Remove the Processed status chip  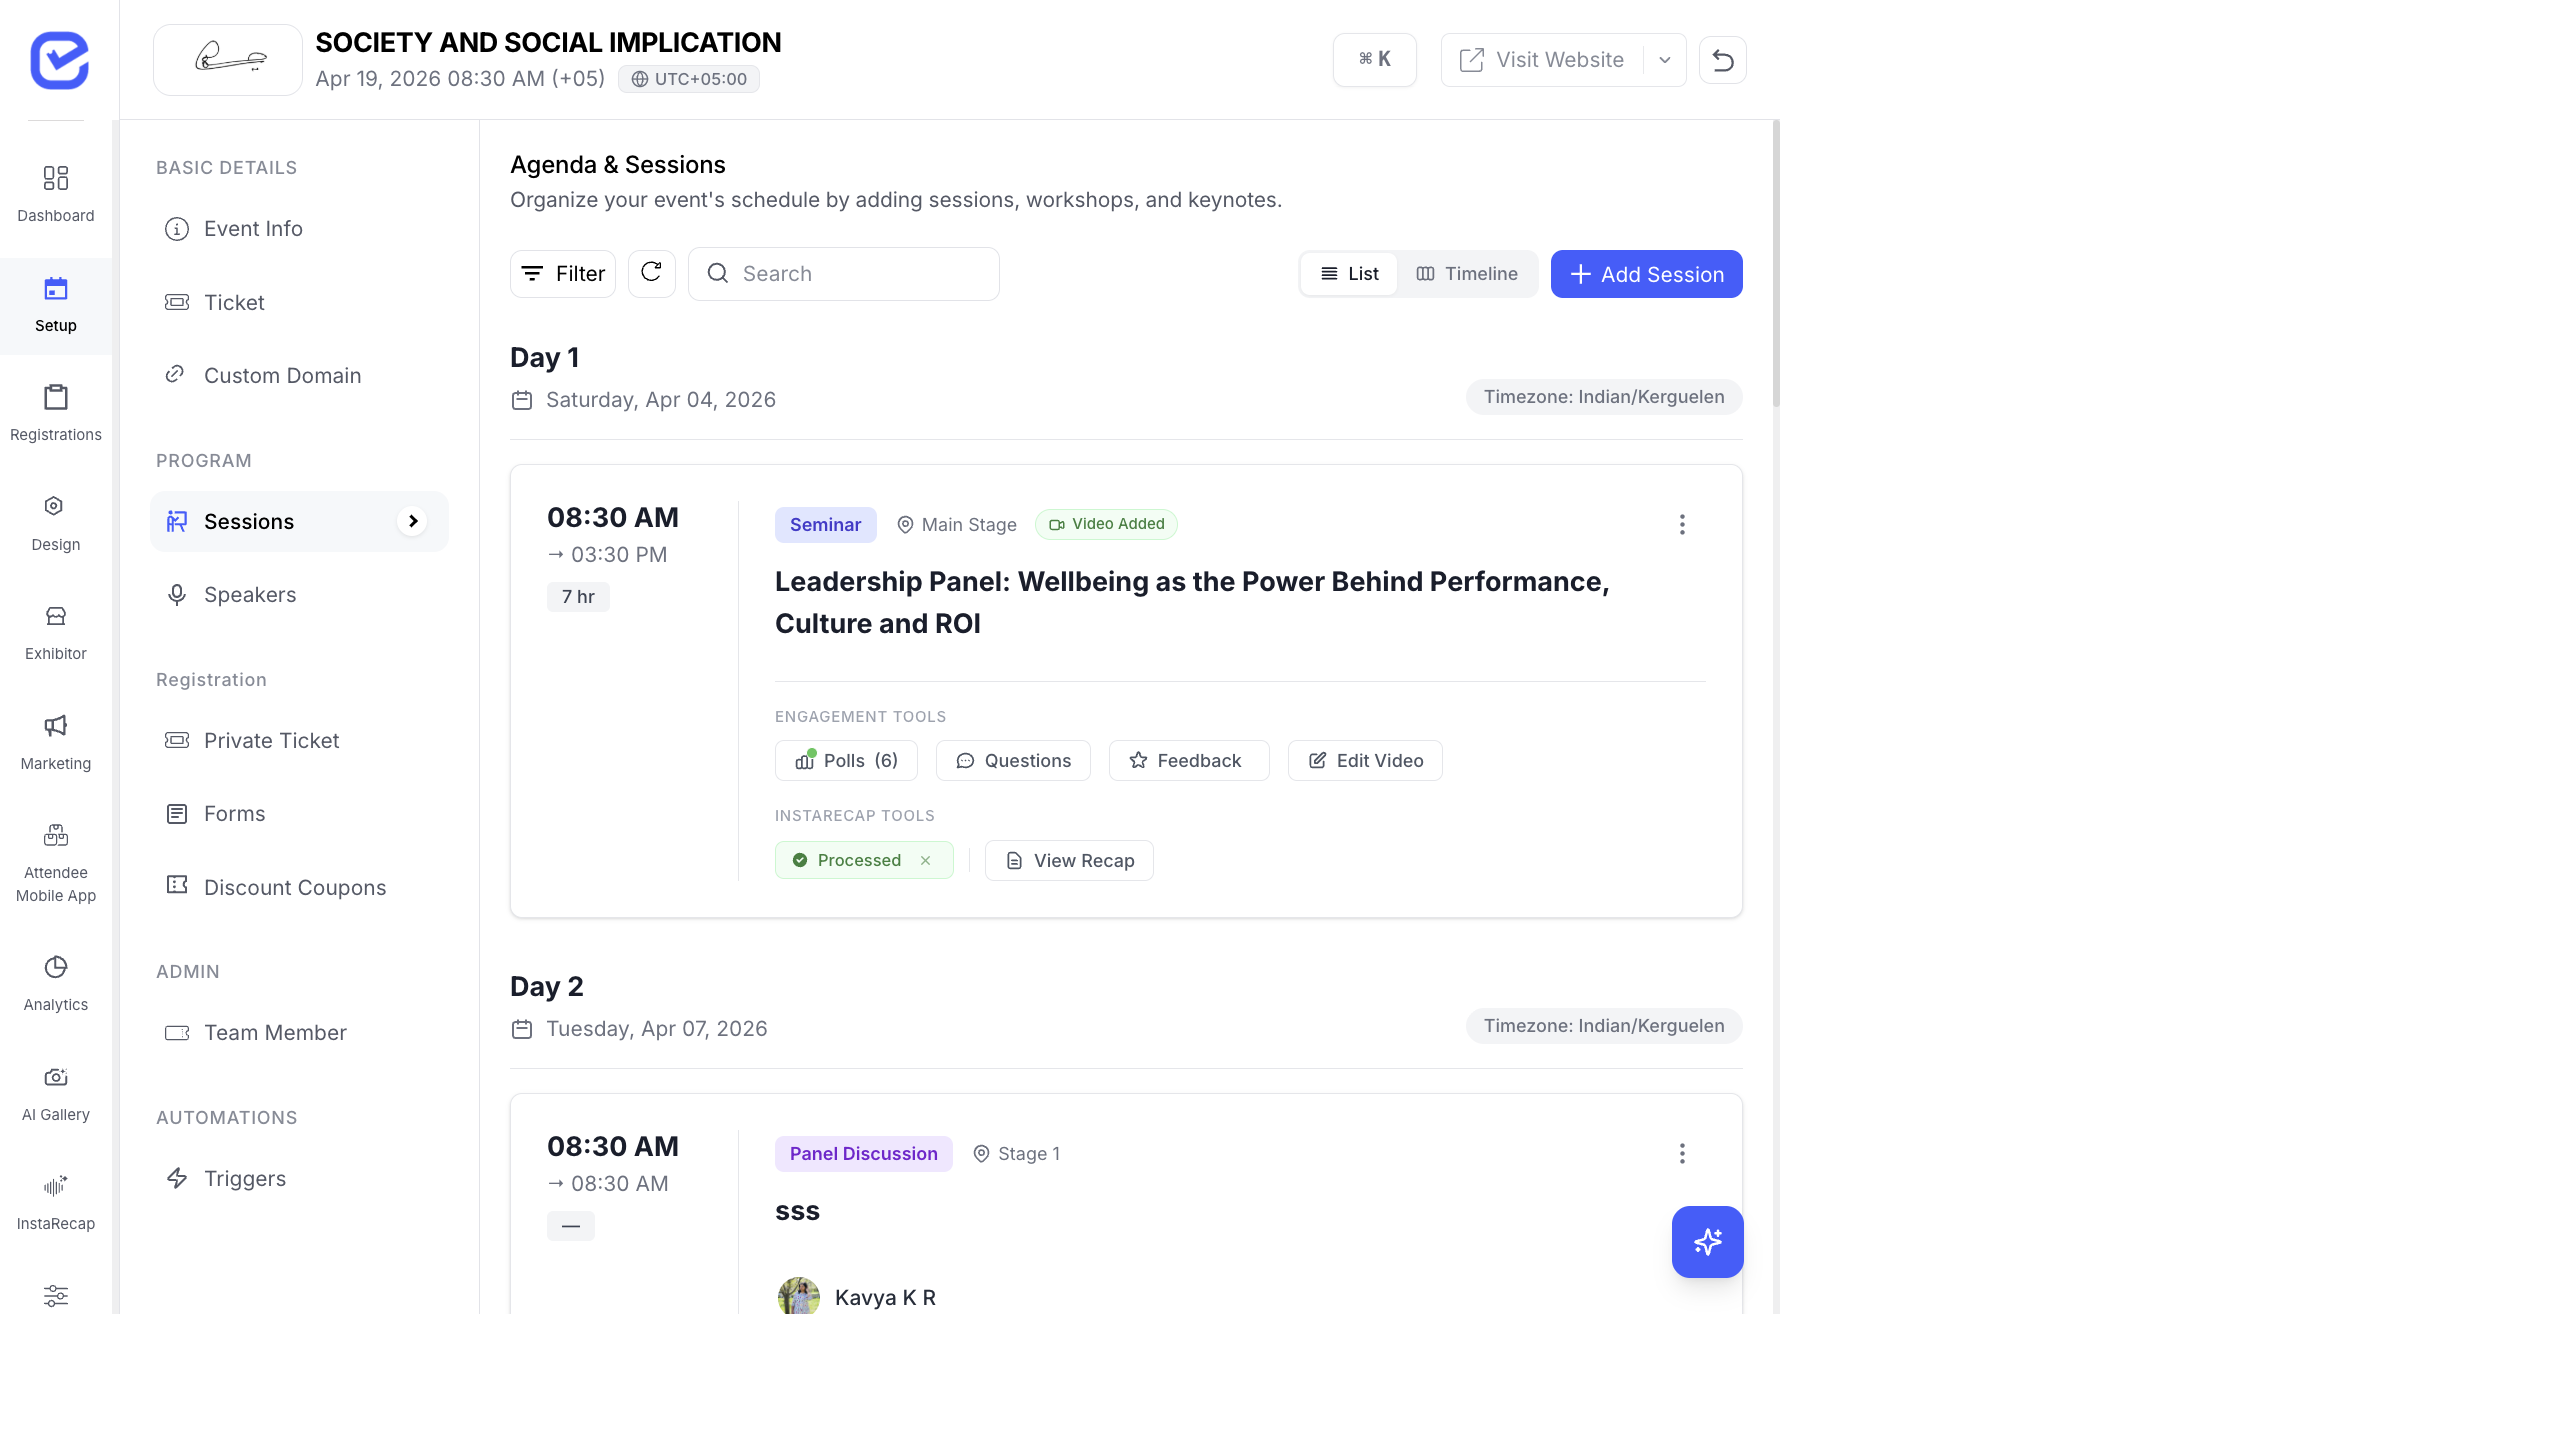(x=925, y=860)
